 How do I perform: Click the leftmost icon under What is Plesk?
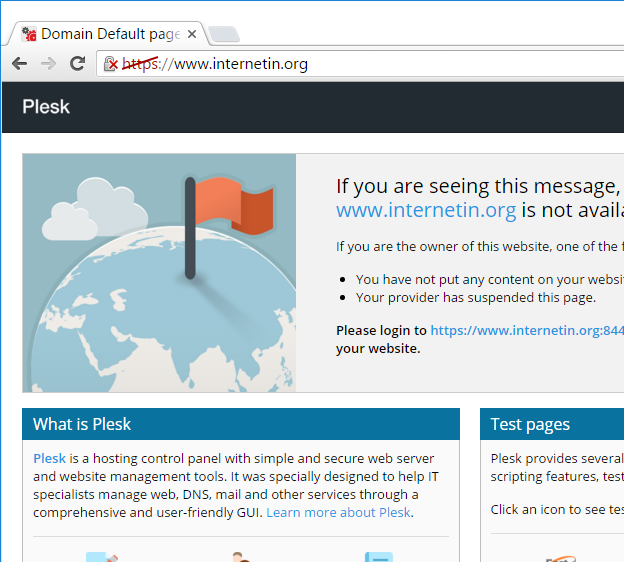pos(102,556)
